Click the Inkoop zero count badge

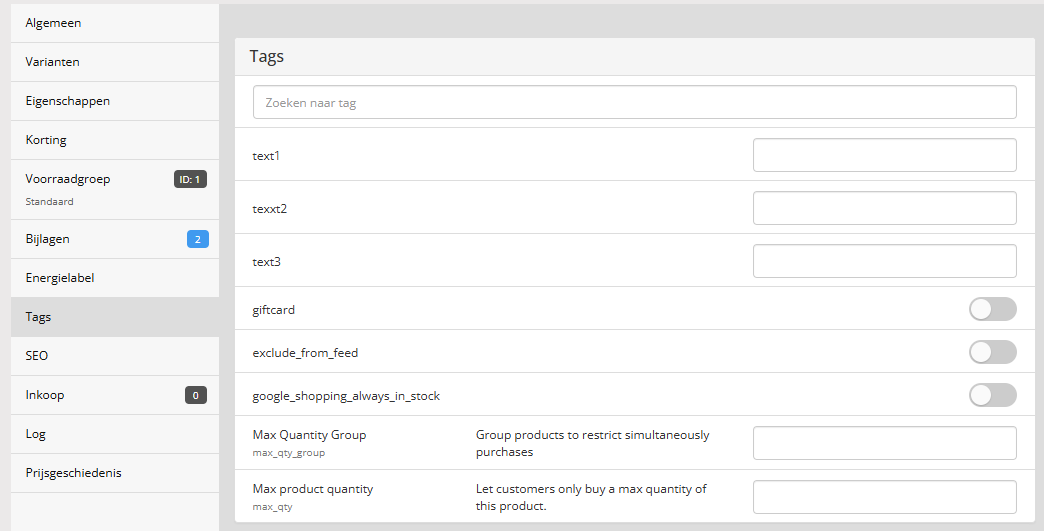196,395
